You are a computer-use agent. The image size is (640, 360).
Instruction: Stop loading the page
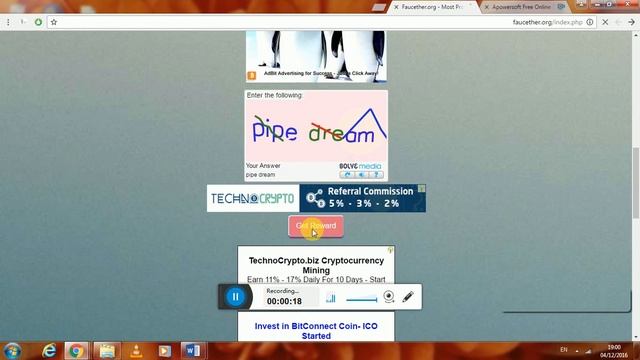[x=605, y=22]
